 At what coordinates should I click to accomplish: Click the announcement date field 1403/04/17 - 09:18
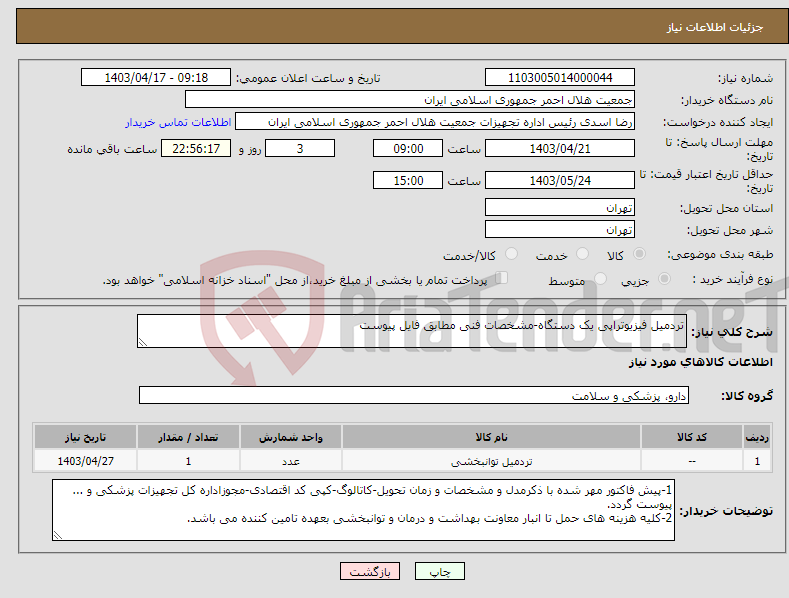click(156, 78)
